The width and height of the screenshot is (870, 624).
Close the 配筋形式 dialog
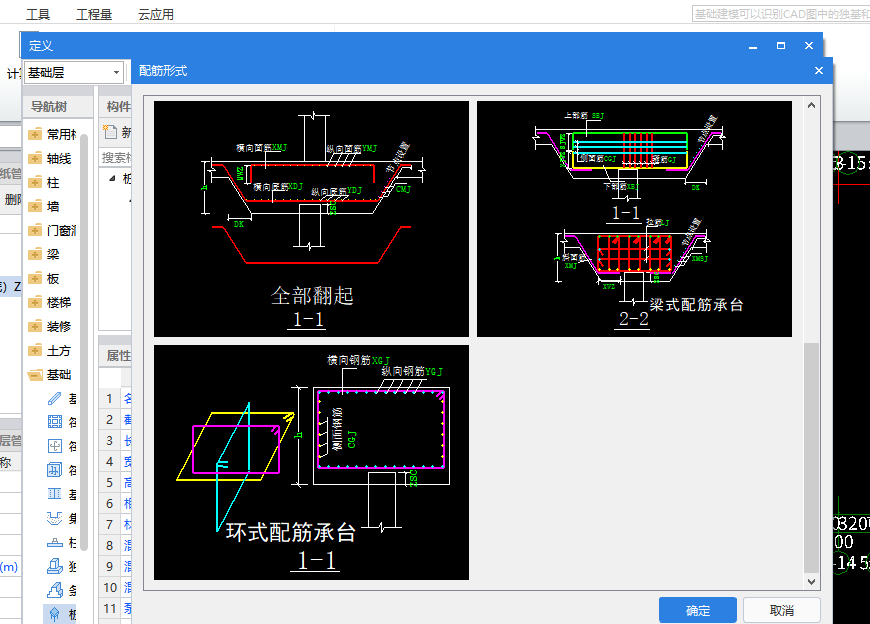pyautogui.click(x=819, y=70)
